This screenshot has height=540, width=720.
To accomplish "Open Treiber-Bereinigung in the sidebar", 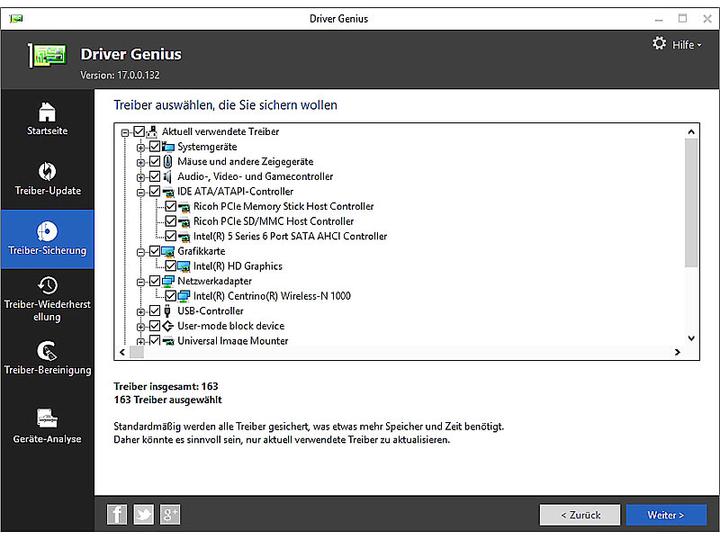I will [47, 358].
